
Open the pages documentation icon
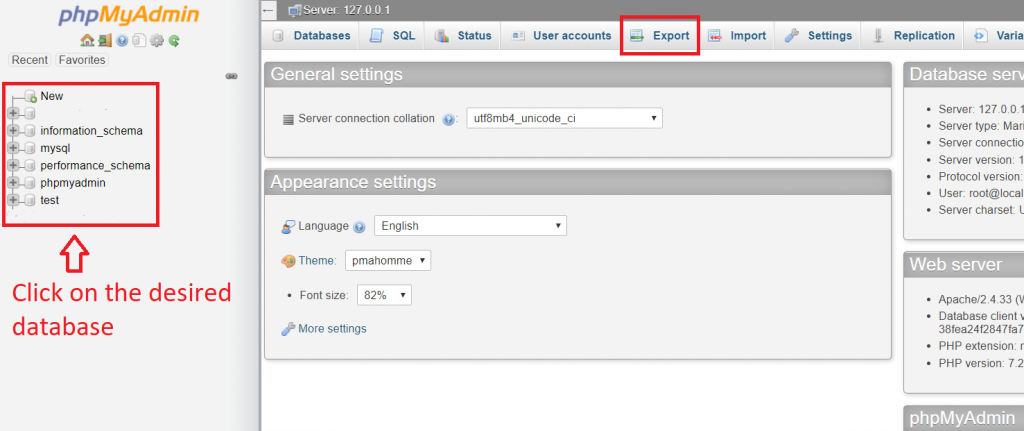[x=138, y=40]
